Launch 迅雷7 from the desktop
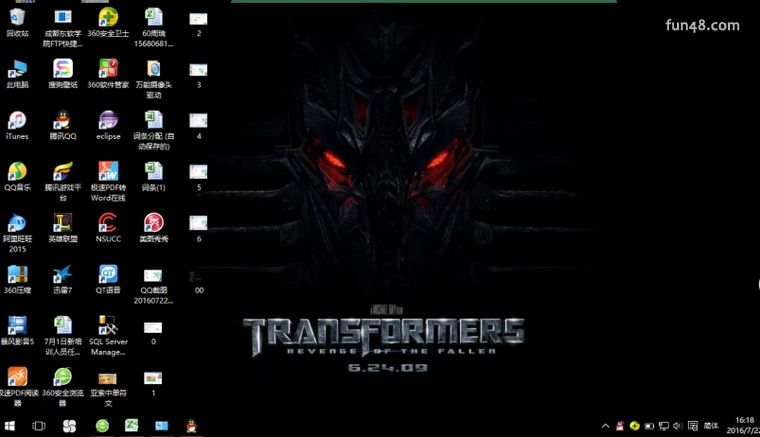760x437 pixels. tap(63, 274)
